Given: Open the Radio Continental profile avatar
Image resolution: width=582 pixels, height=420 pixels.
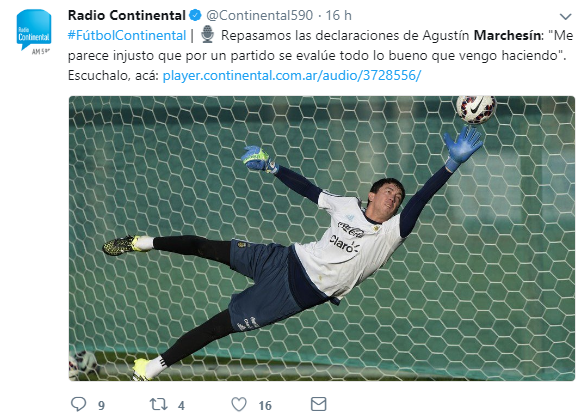Looking at the screenshot, I should [34, 32].
